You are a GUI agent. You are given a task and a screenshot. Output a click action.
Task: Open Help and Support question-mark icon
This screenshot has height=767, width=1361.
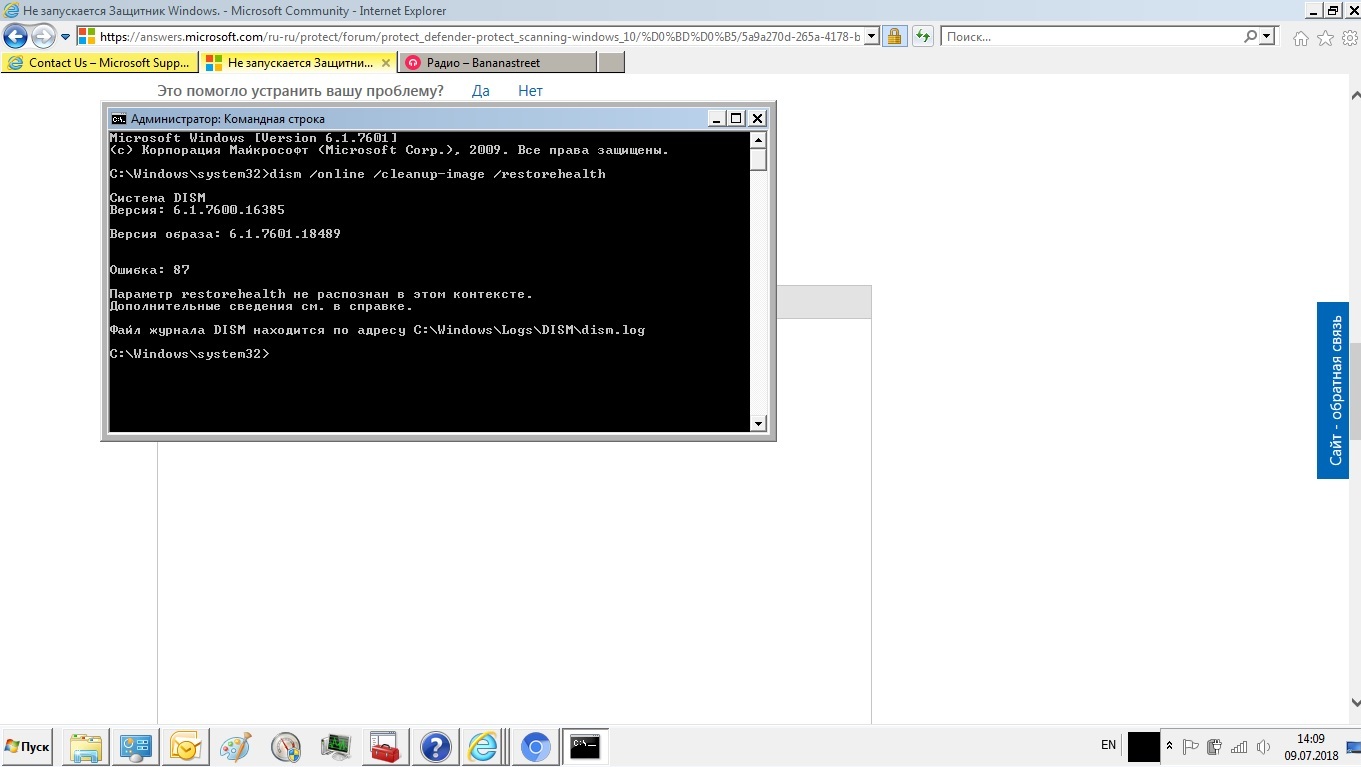point(436,747)
